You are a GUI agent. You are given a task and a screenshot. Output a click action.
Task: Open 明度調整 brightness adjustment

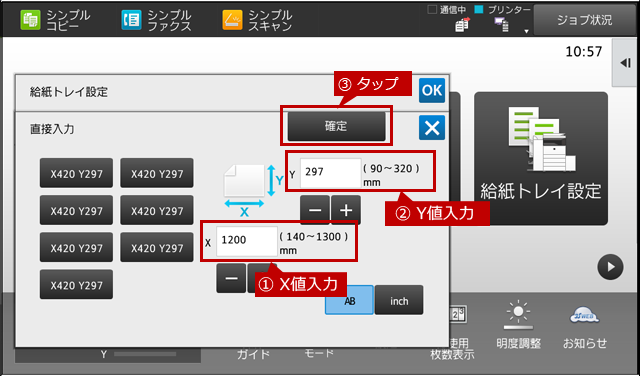pyautogui.click(x=518, y=325)
